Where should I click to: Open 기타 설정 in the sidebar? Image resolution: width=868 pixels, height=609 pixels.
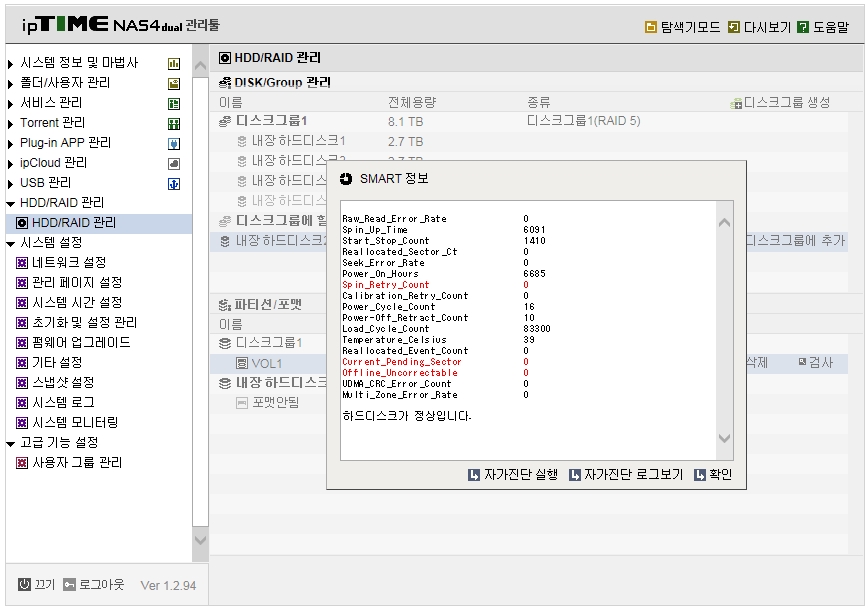coord(57,363)
